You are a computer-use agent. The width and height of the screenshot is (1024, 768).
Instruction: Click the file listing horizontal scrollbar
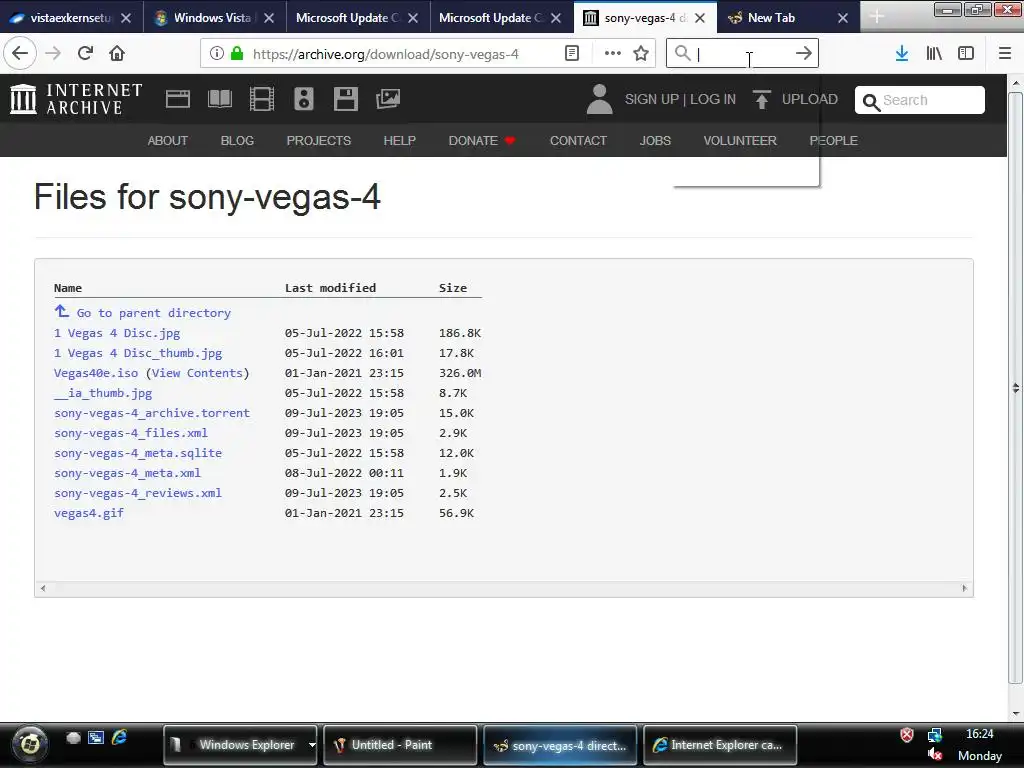(x=504, y=588)
